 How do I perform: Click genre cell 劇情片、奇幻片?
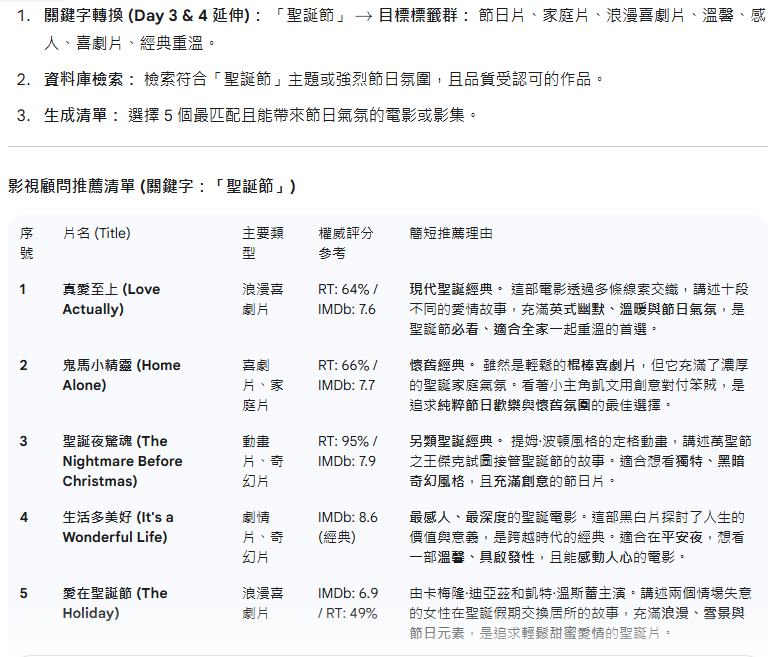[263, 537]
